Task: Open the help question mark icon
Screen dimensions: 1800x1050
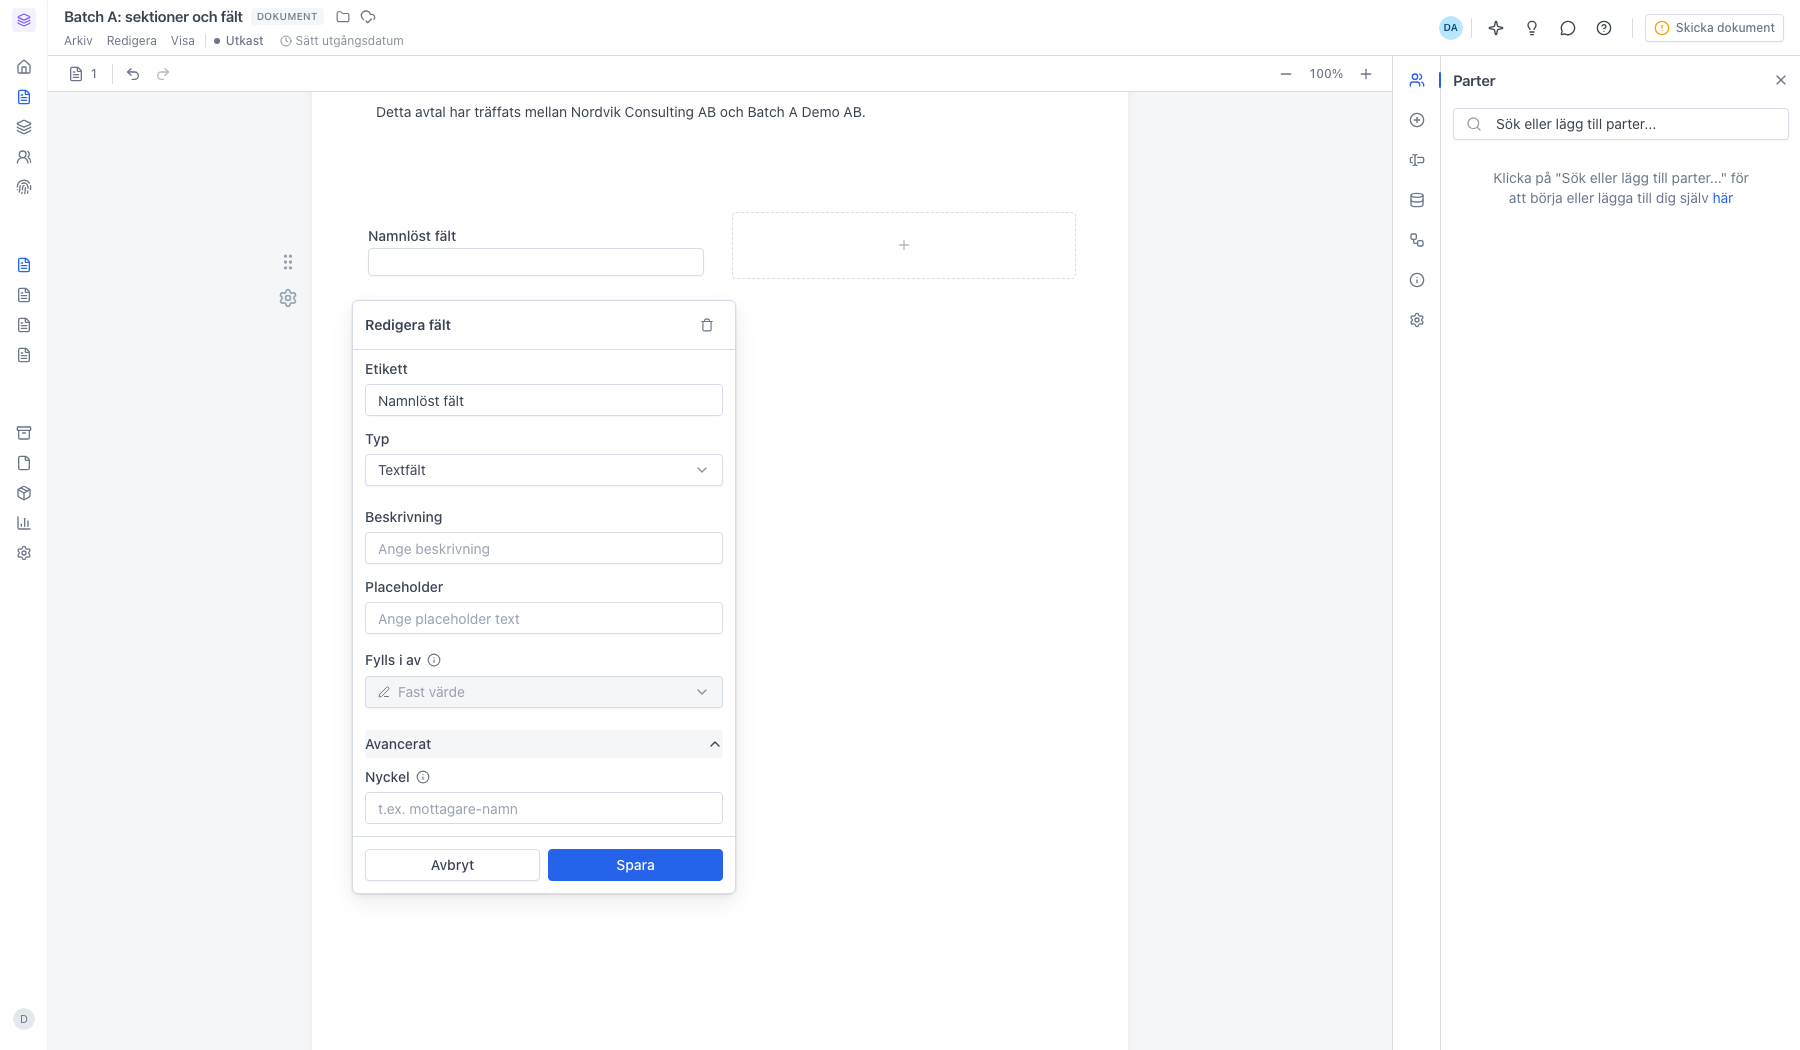Action: pyautogui.click(x=1604, y=28)
